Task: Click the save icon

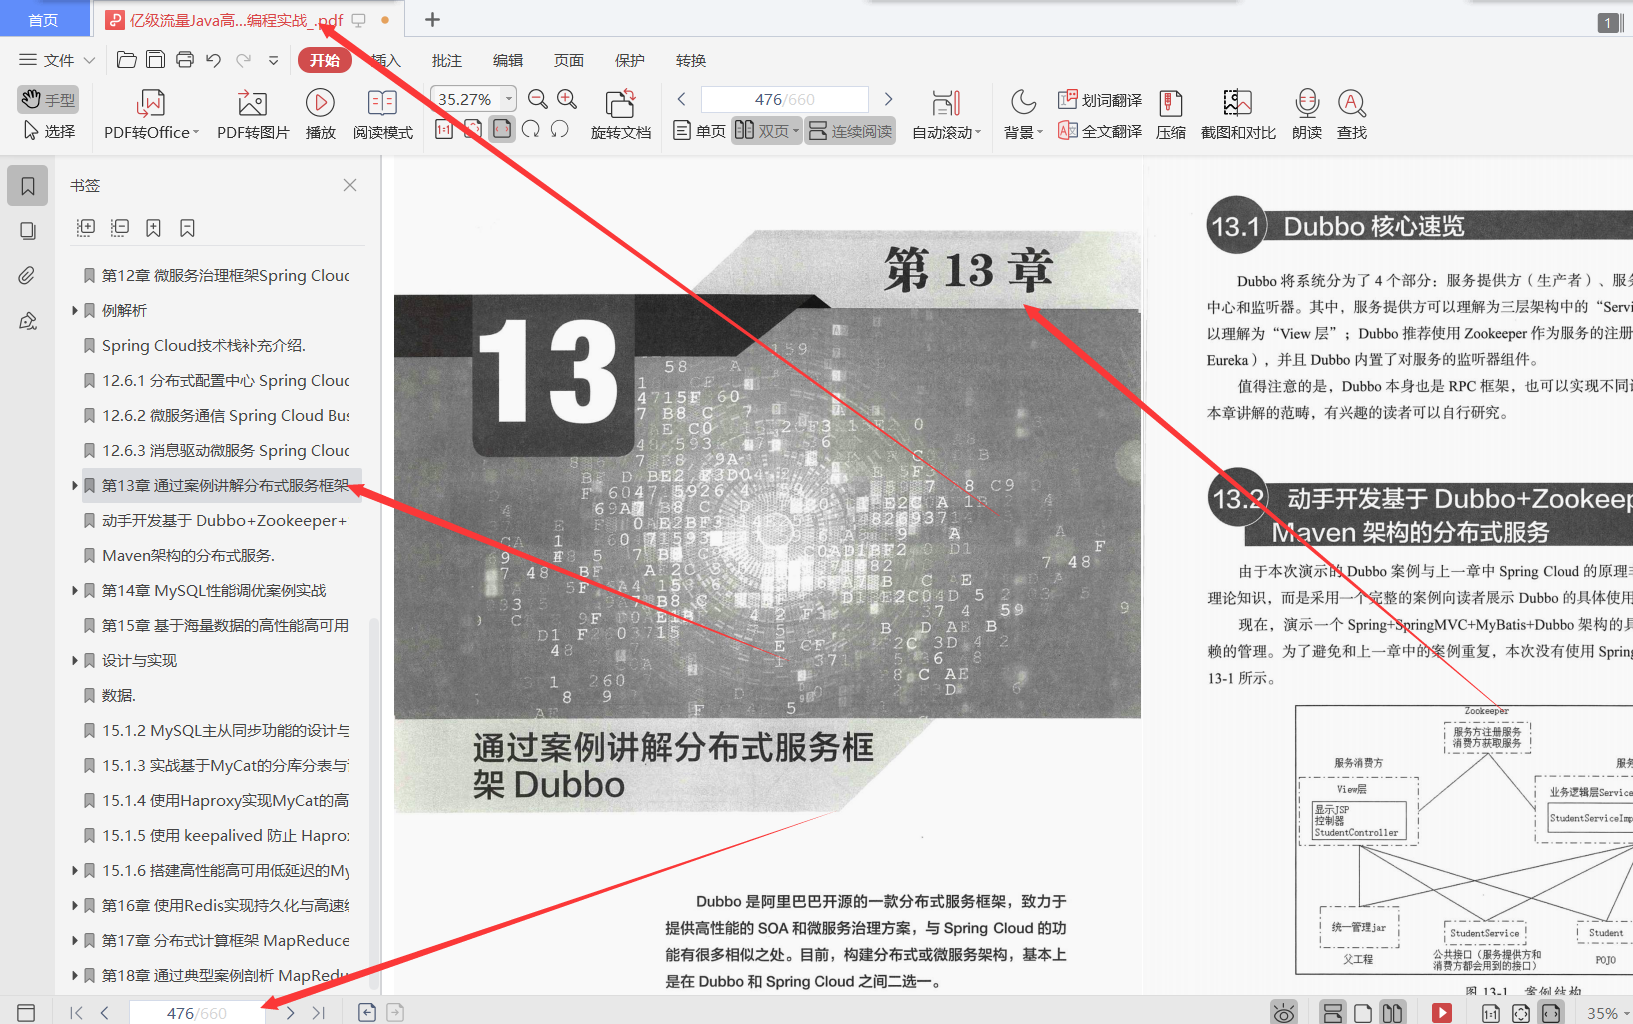Action: click(156, 60)
